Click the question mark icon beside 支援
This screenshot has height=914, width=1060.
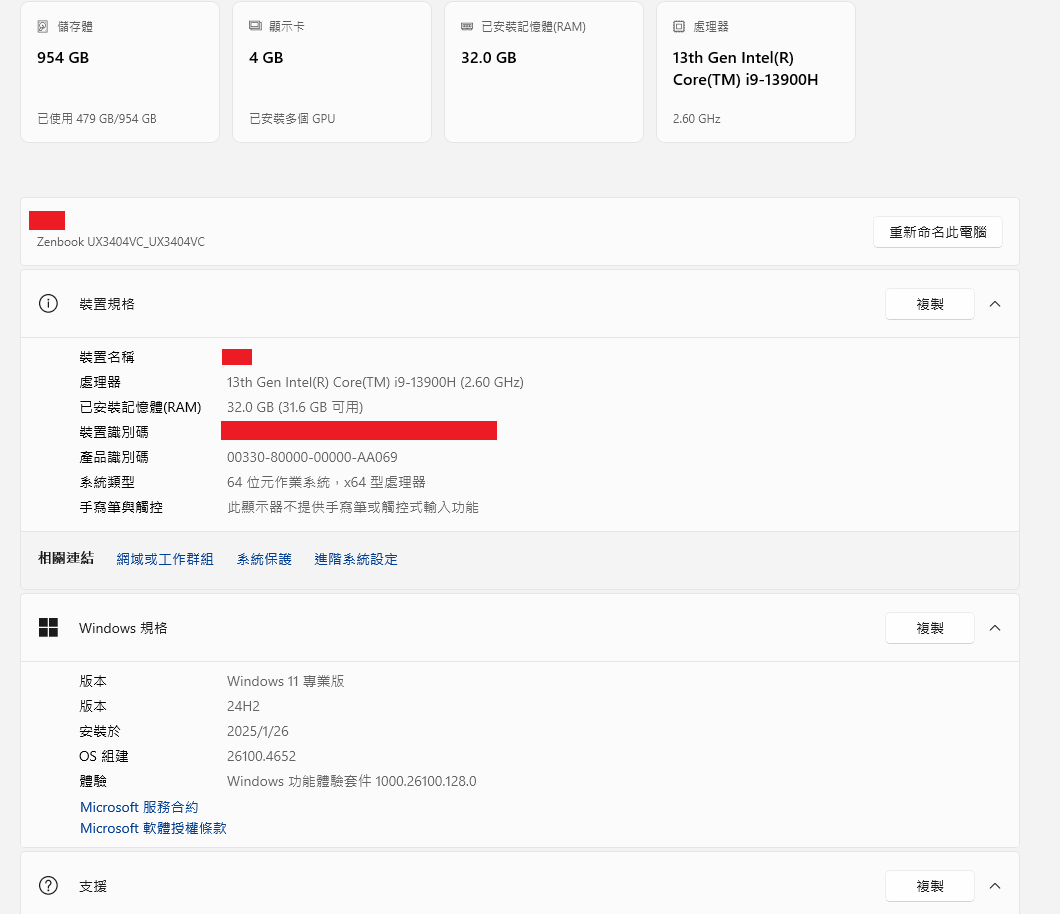pos(48,885)
